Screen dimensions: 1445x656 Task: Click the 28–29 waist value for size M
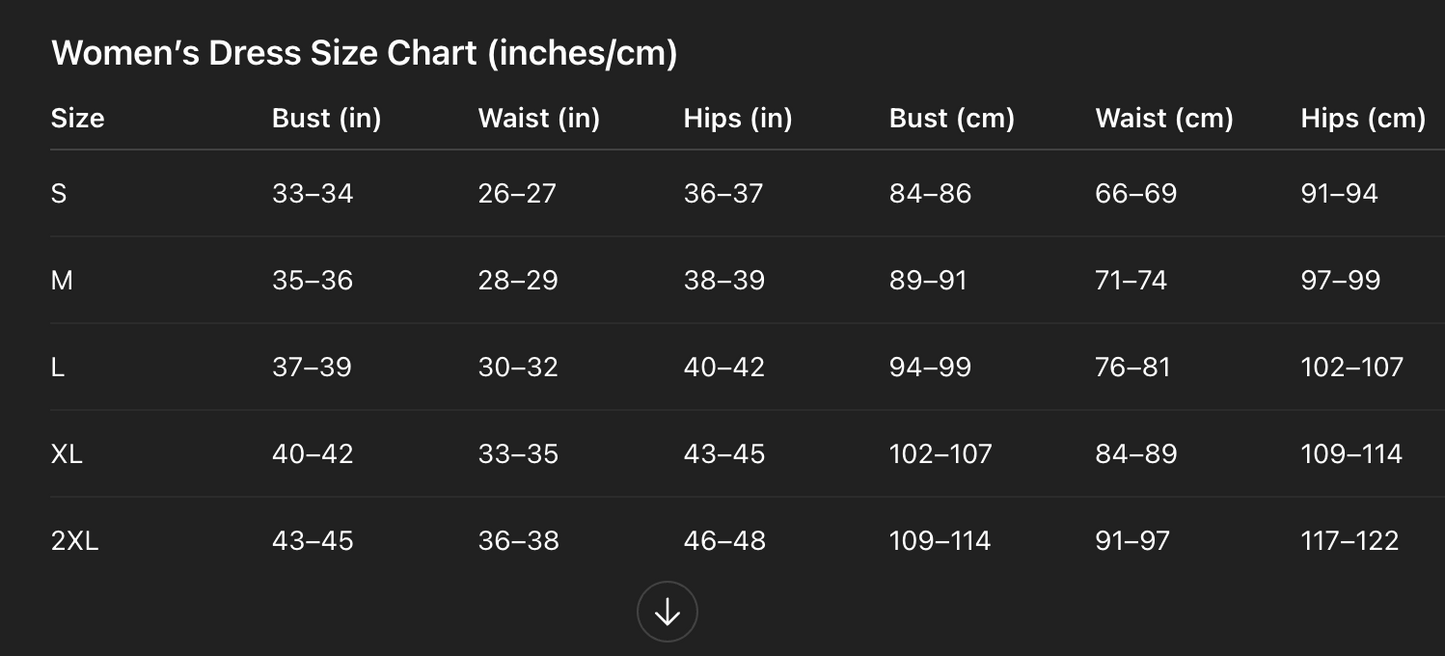point(518,280)
